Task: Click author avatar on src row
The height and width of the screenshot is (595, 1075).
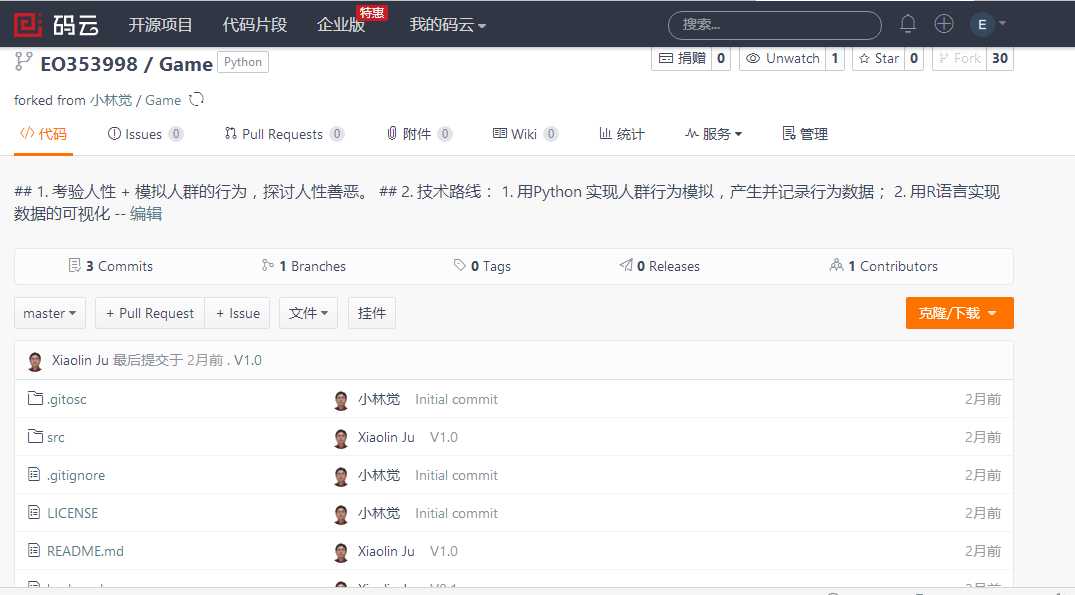Action: point(341,438)
